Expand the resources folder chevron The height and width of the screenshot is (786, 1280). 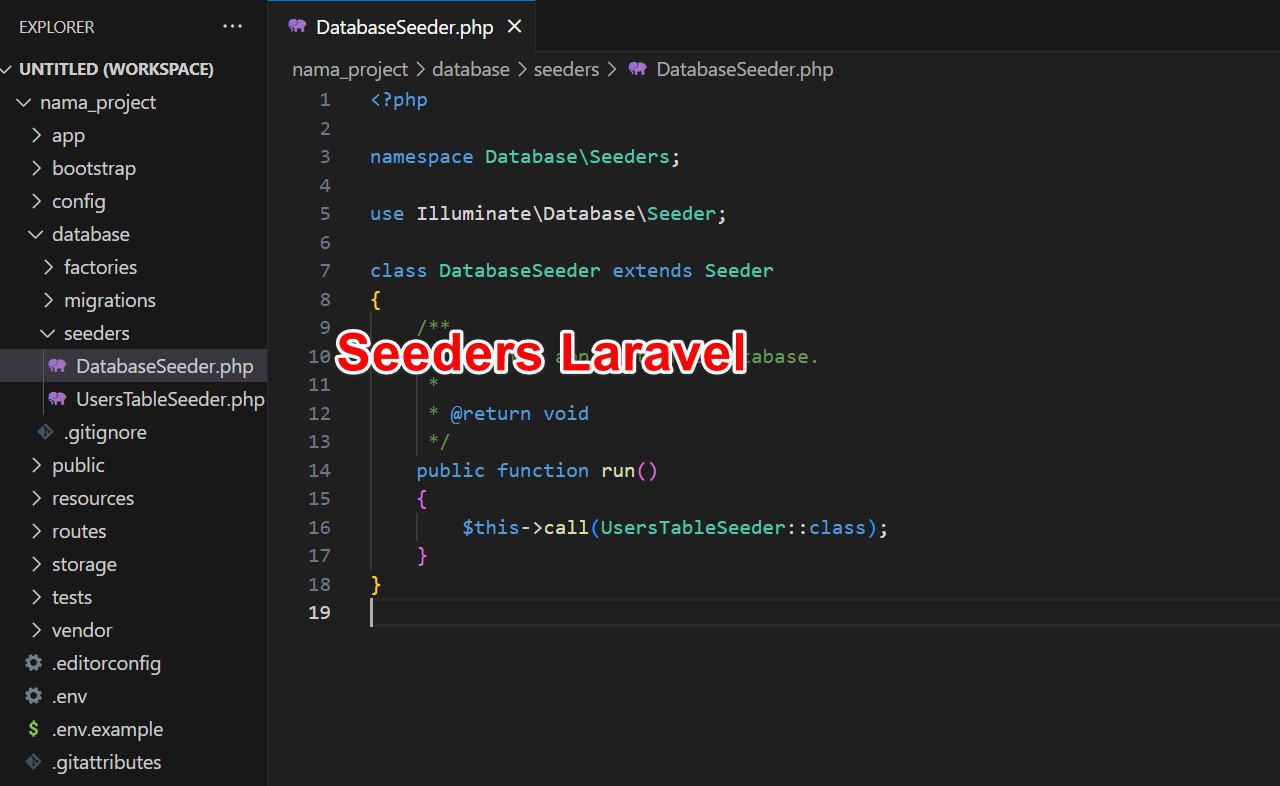point(36,498)
